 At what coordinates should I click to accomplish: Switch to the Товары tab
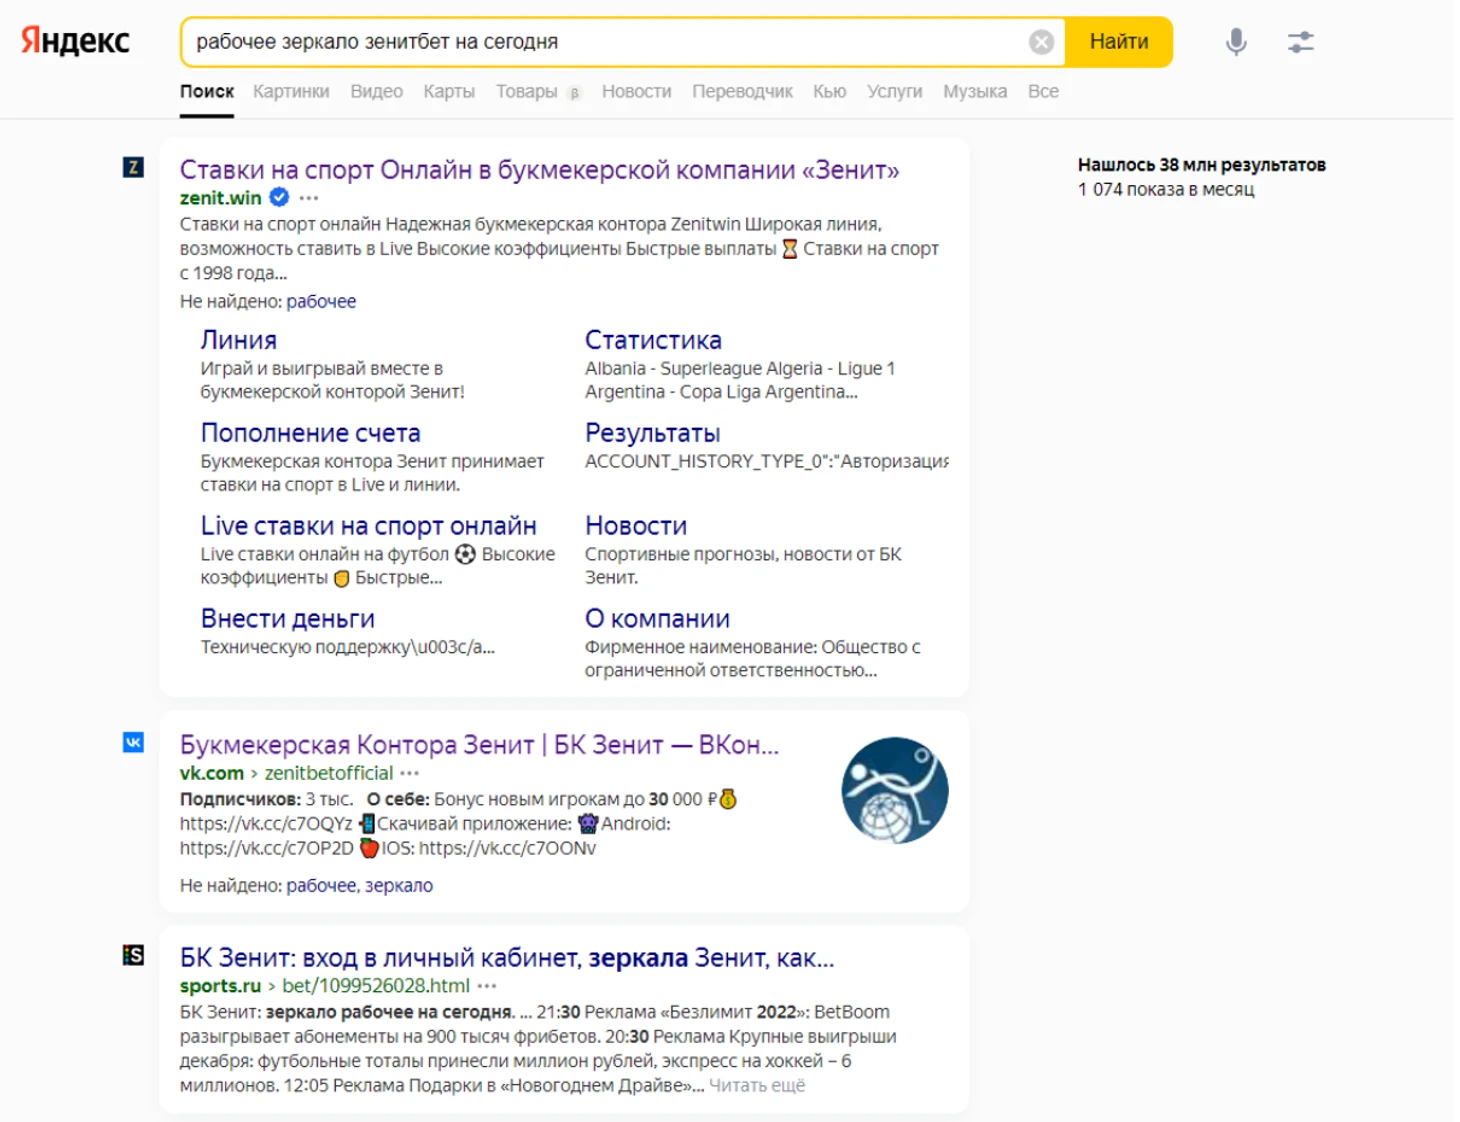pos(527,91)
